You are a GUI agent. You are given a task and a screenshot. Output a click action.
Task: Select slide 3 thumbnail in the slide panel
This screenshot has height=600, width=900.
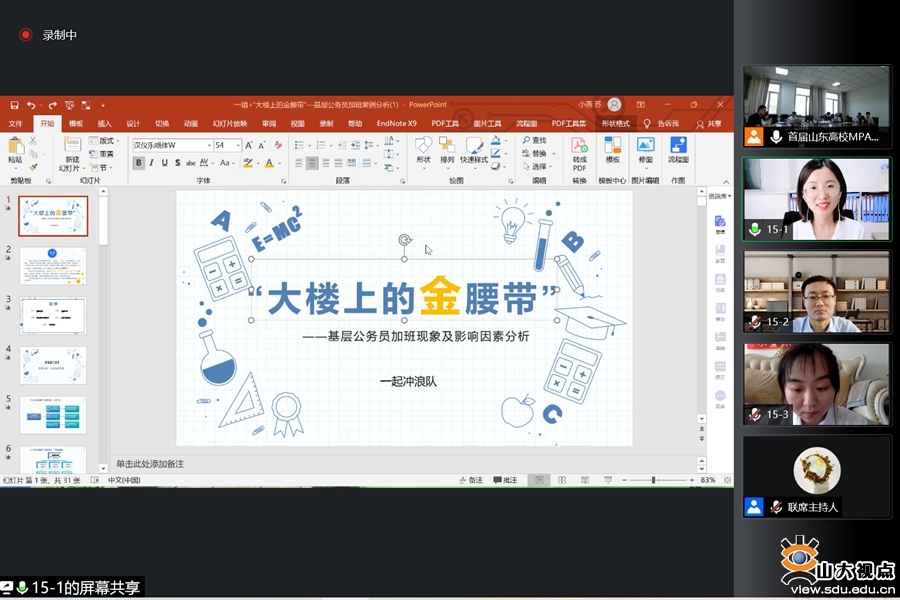(53, 315)
